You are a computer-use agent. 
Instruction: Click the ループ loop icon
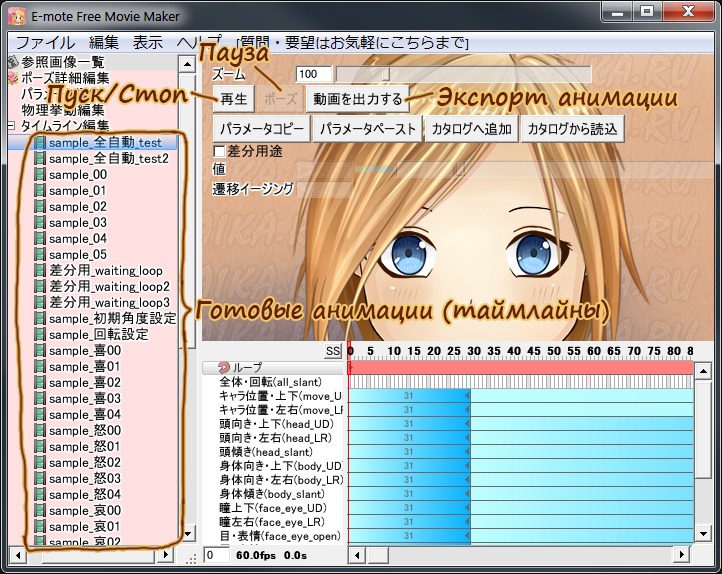[223, 367]
